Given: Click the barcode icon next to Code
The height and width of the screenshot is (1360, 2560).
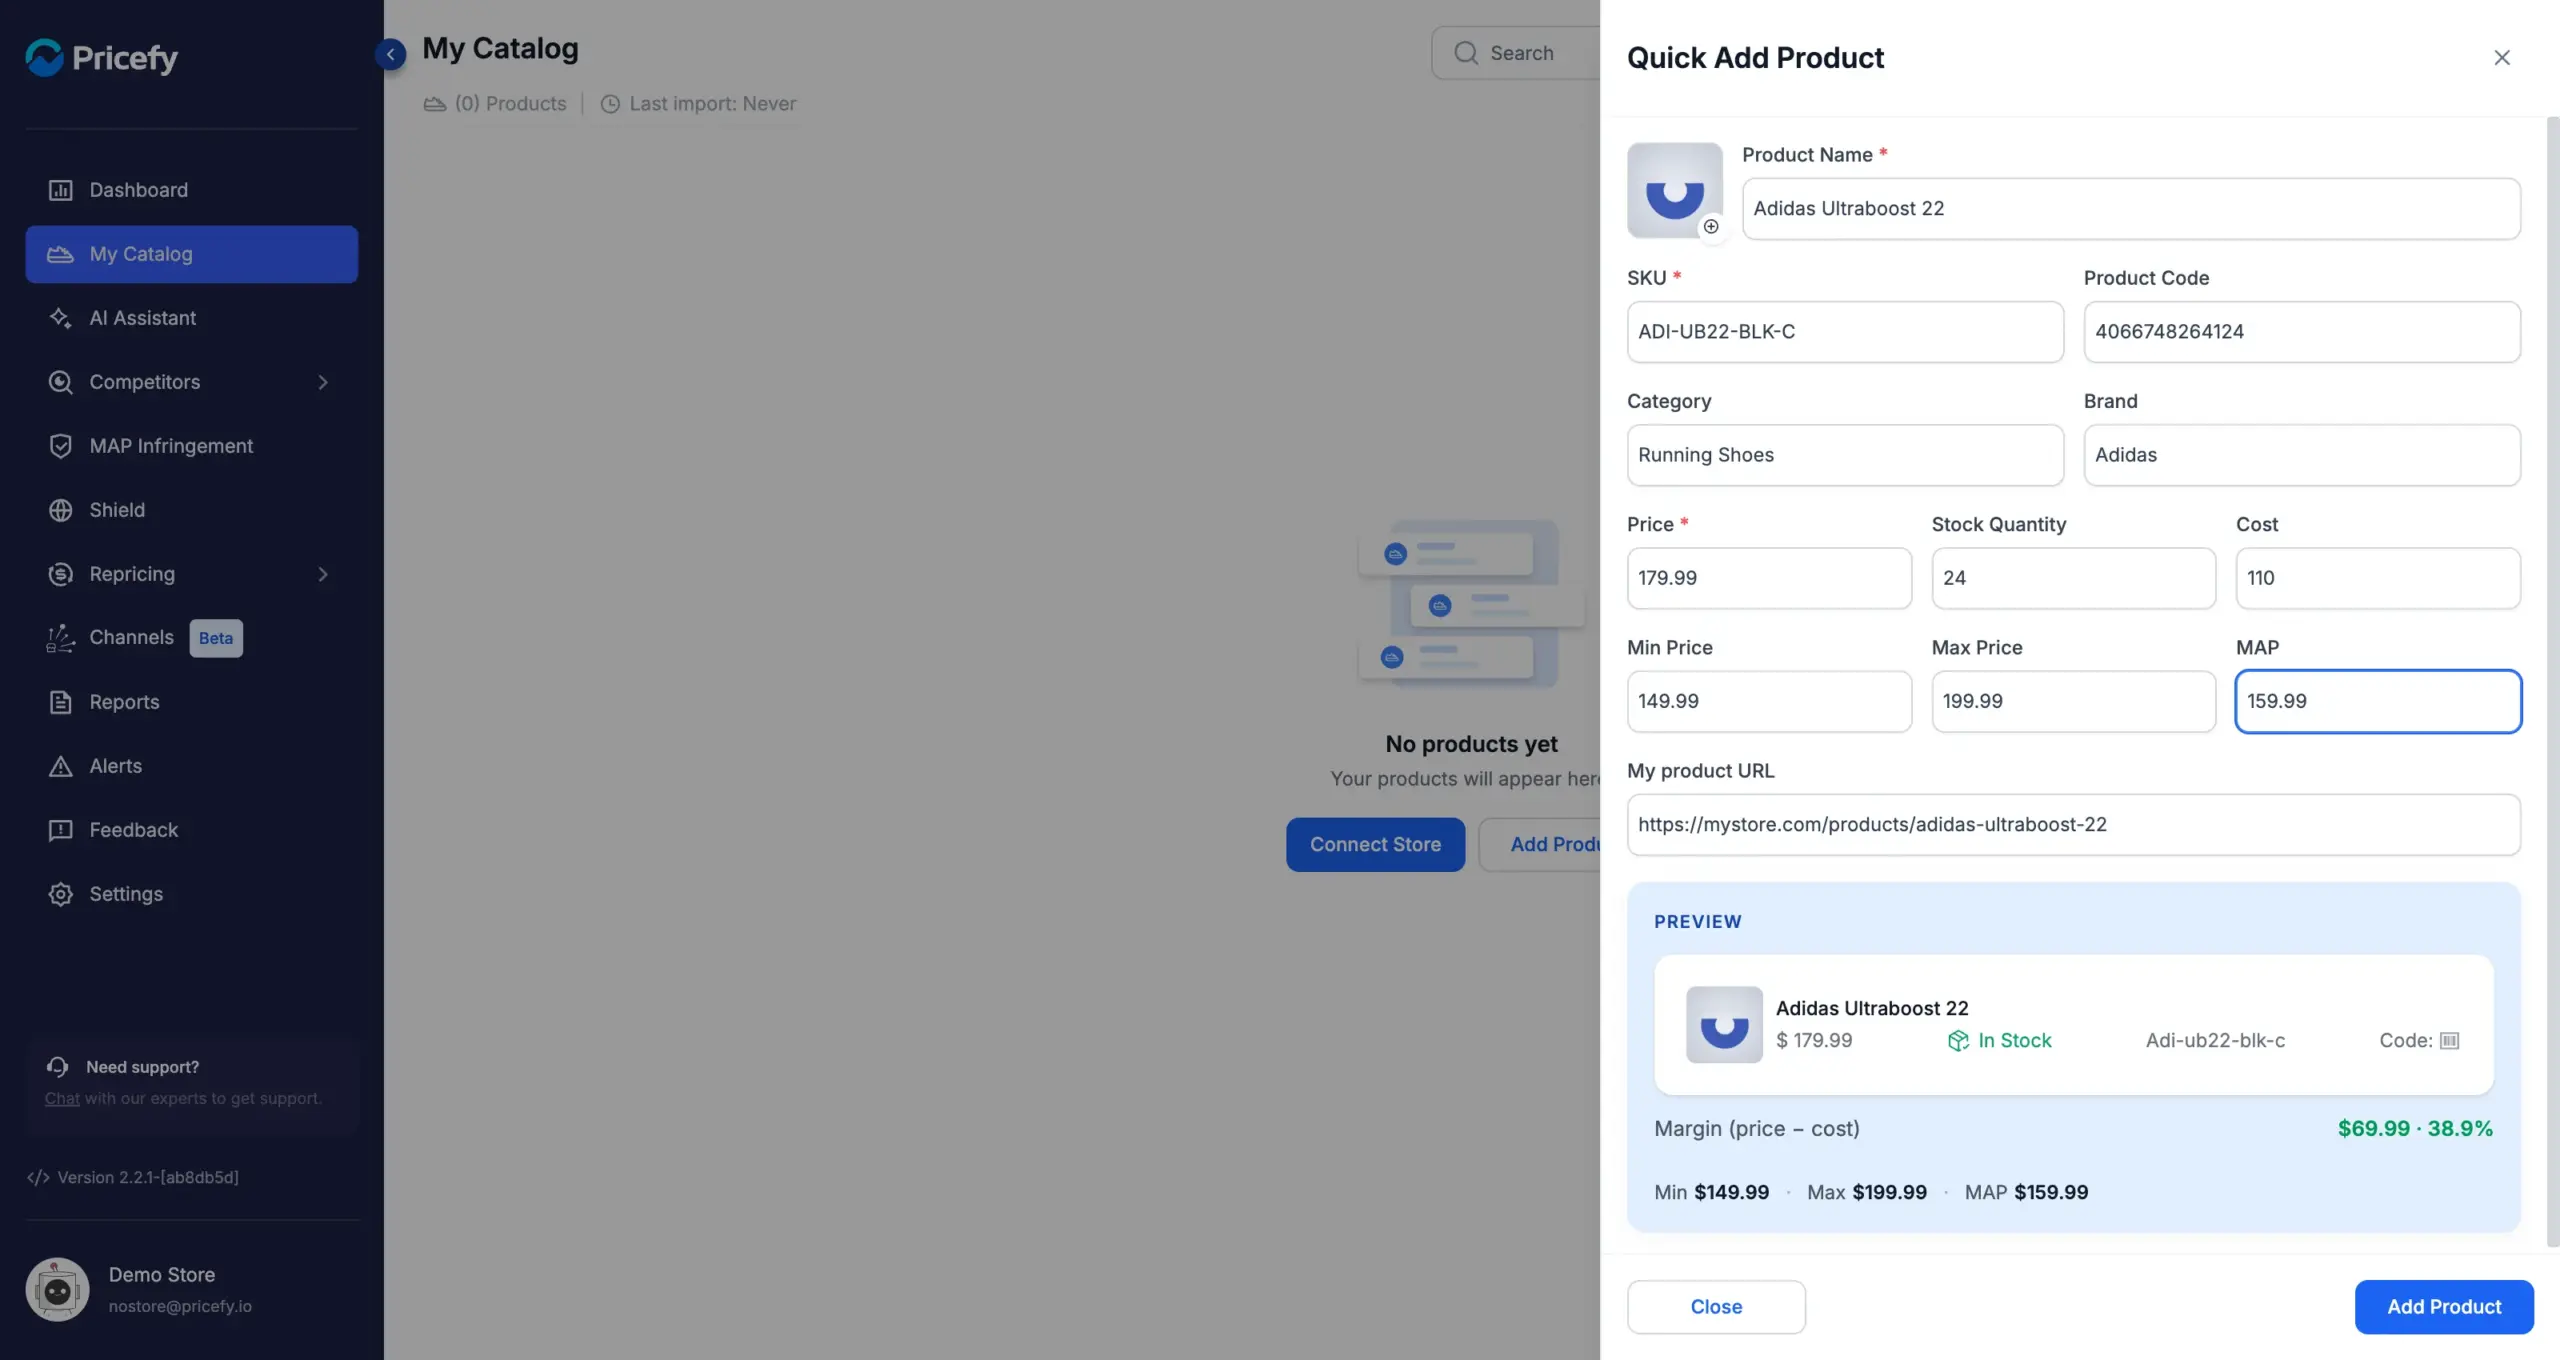Looking at the screenshot, I should [x=2450, y=1041].
